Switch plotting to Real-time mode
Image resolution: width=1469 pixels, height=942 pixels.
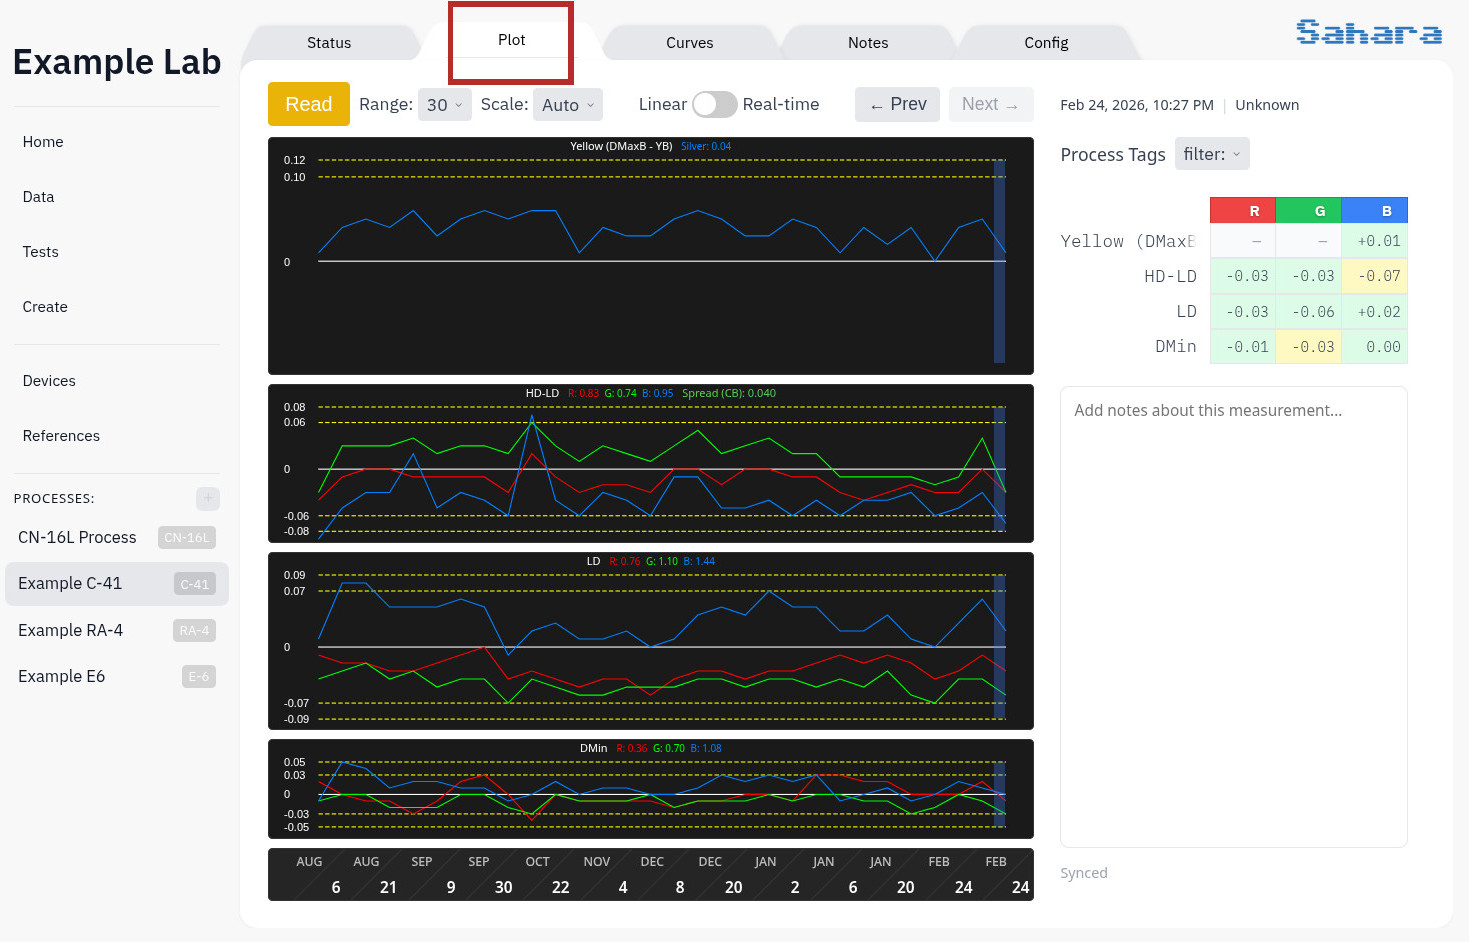(714, 104)
